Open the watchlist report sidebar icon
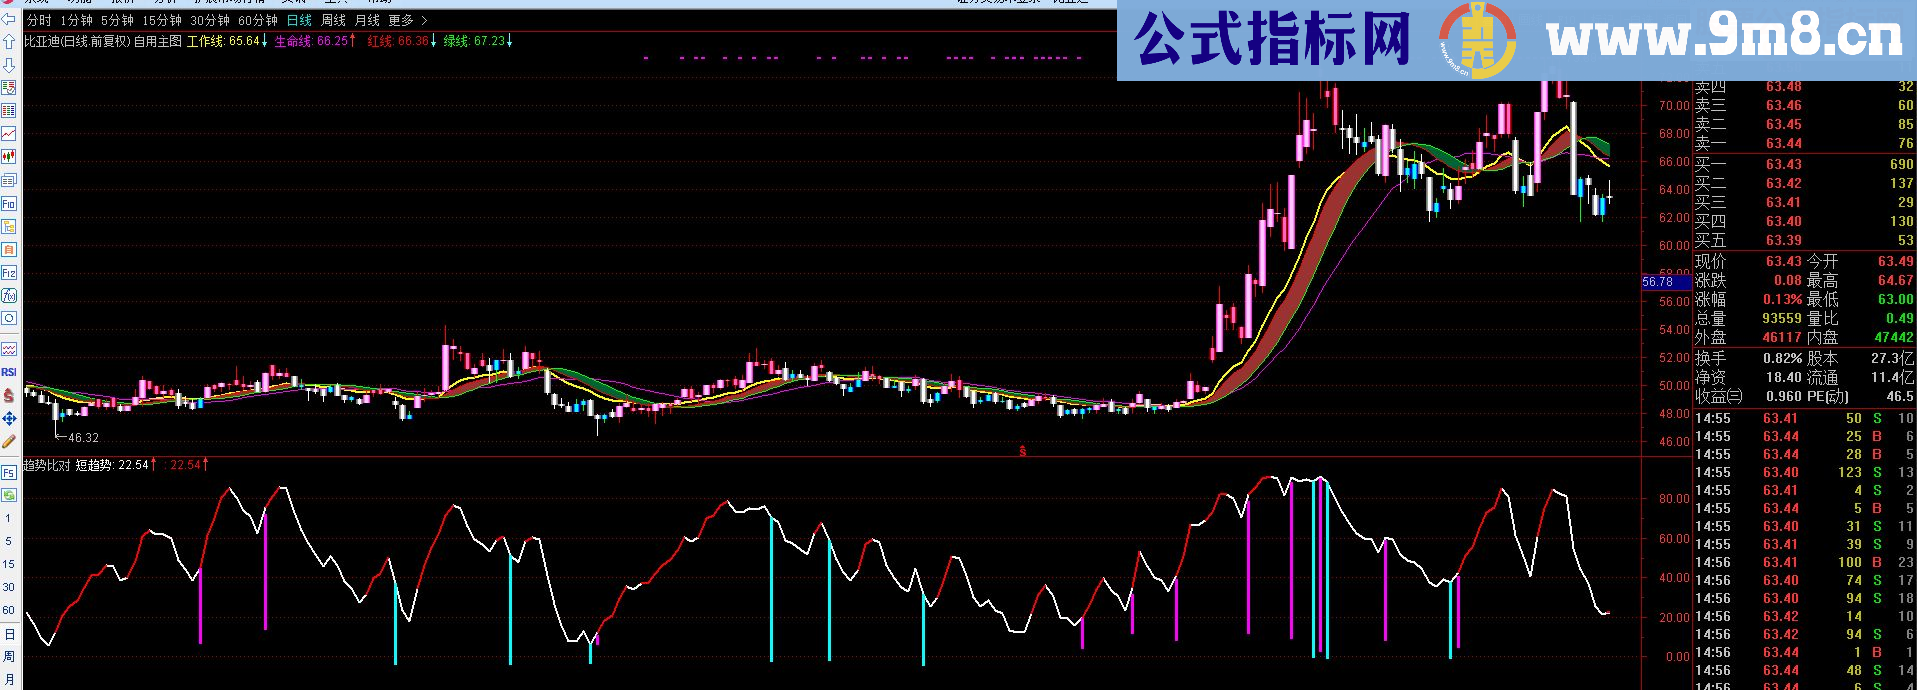Viewport: 1917px width, 690px height. (x=9, y=88)
